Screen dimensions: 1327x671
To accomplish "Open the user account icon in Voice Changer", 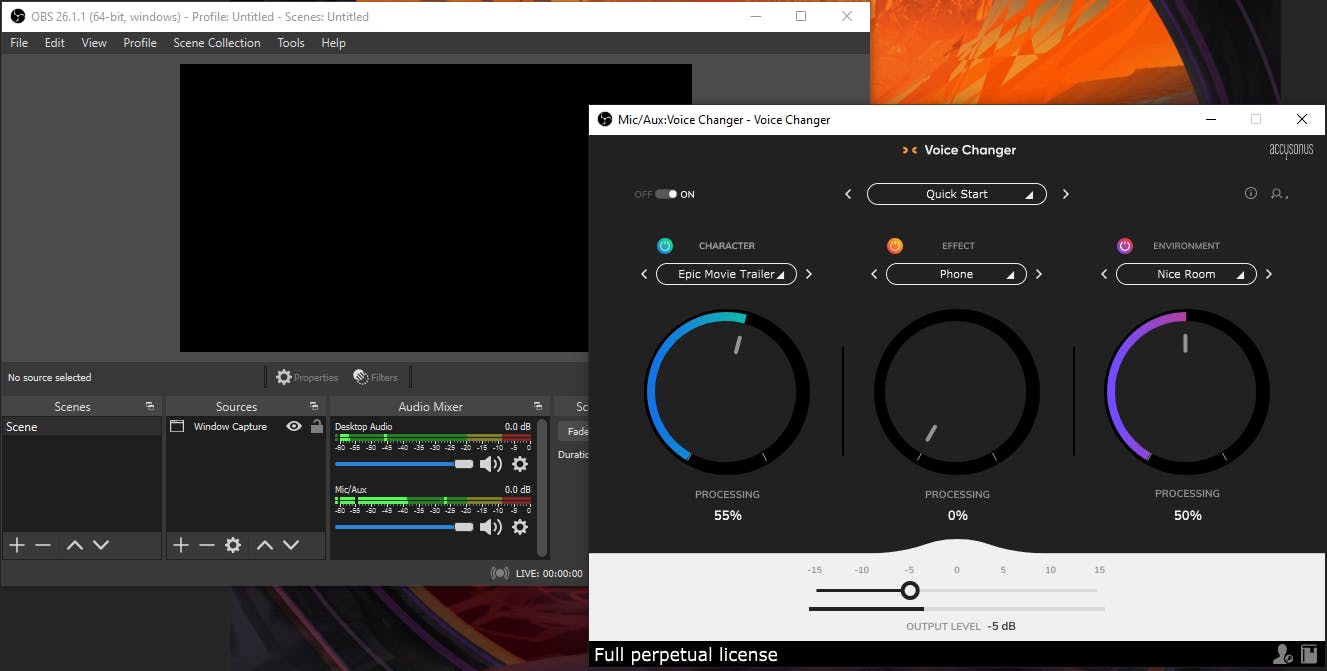I will coord(1278,194).
